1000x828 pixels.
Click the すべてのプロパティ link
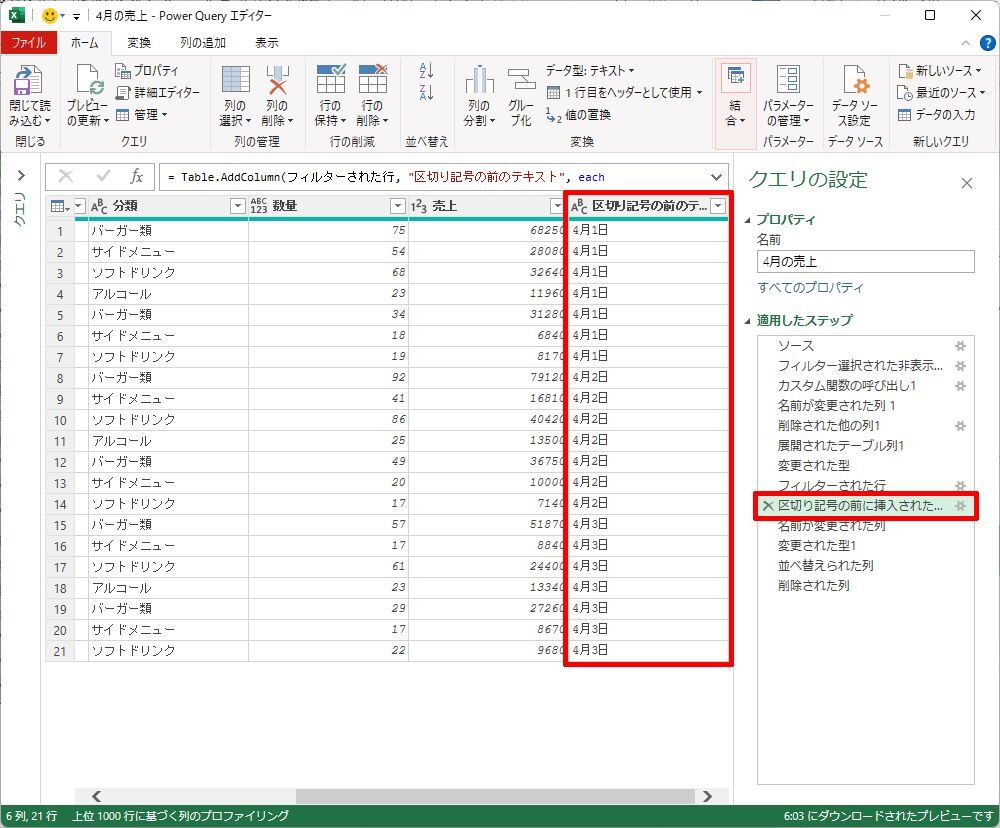point(810,288)
